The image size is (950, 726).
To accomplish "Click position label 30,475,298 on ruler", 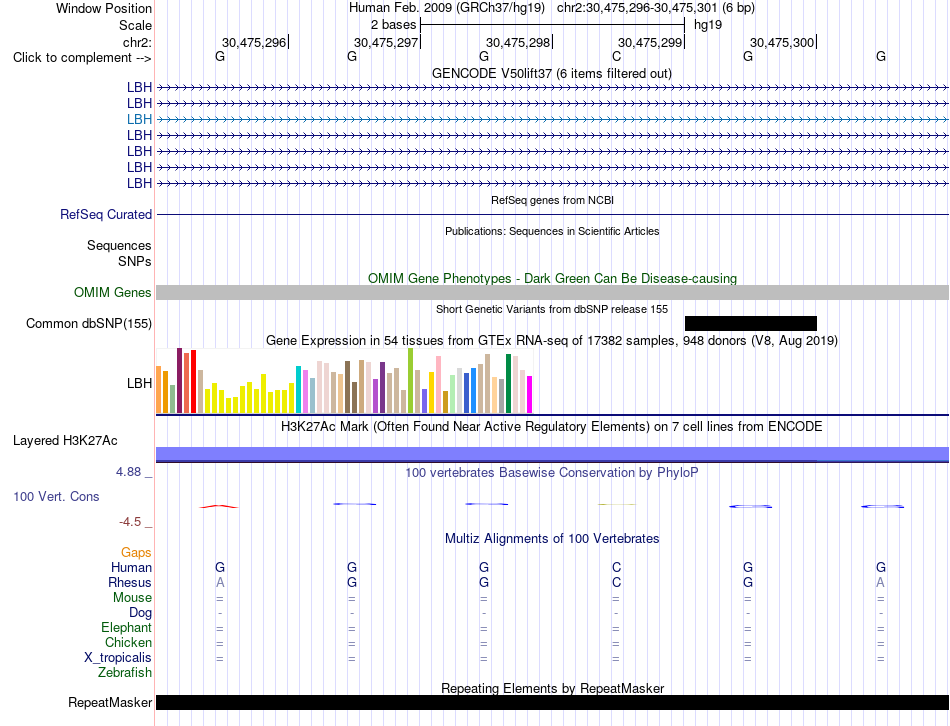I will [x=518, y=42].
